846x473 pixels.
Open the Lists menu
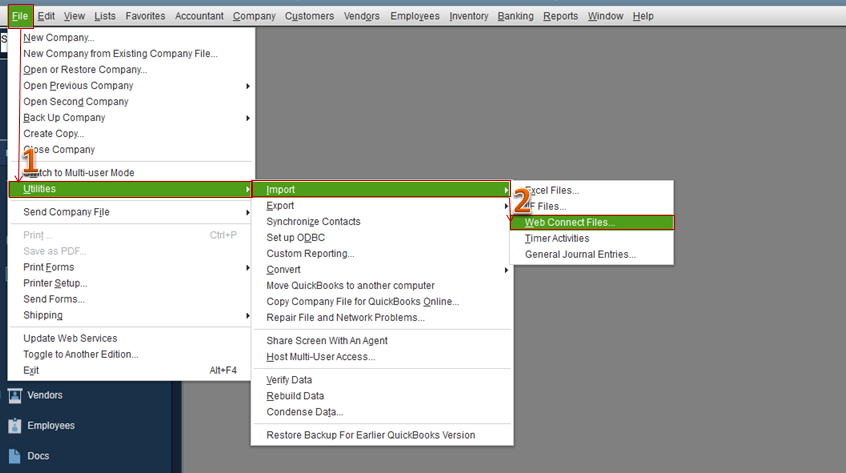[105, 16]
